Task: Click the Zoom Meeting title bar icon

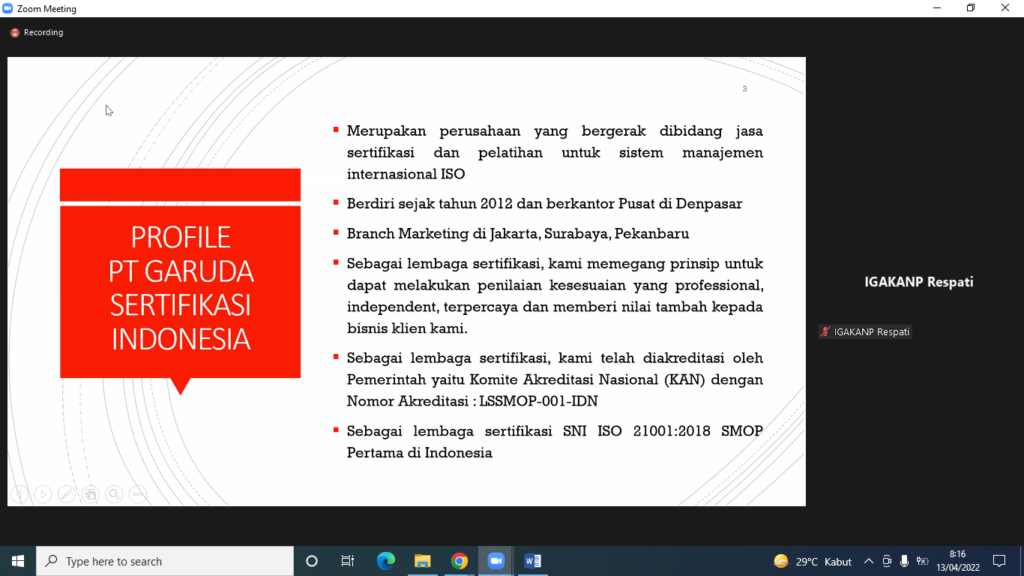Action: [8, 8]
